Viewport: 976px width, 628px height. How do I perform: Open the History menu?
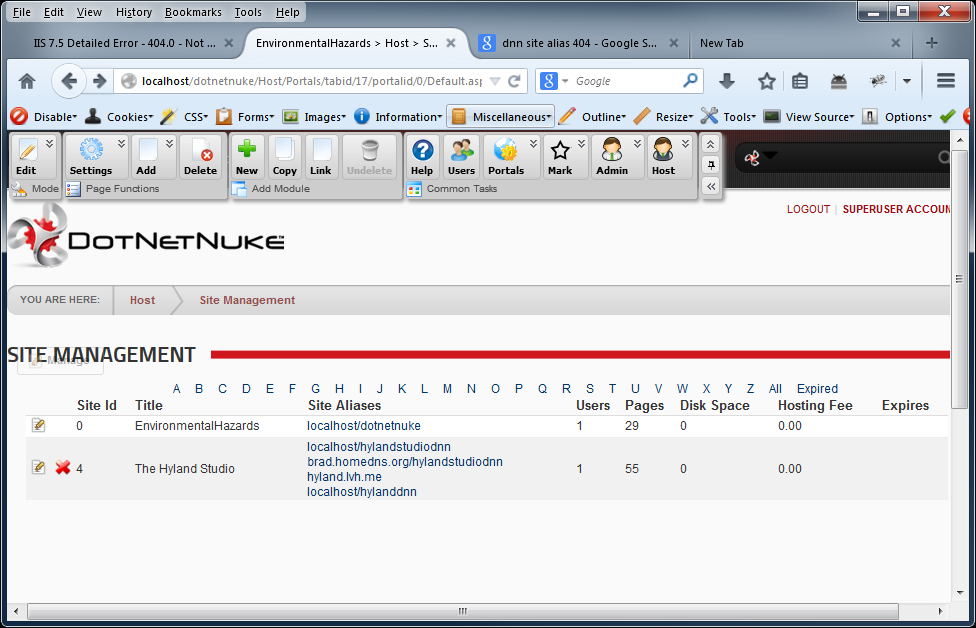coord(133,12)
